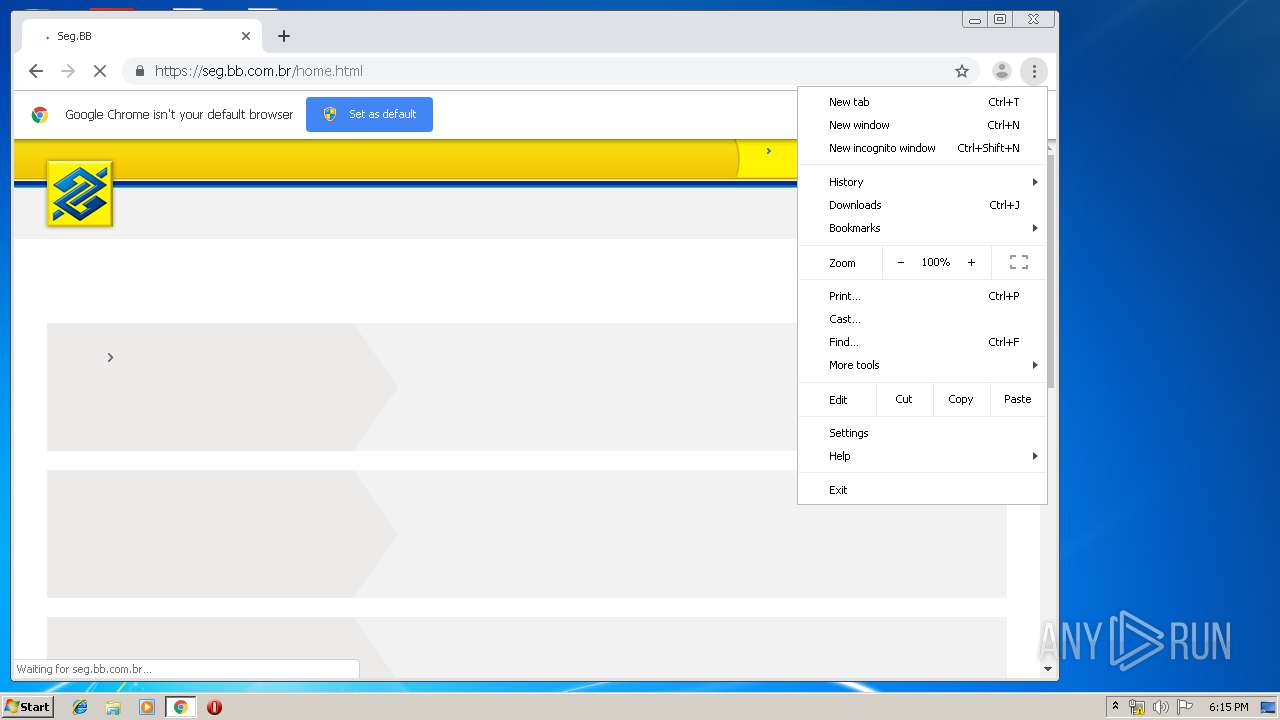This screenshot has width=1280, height=720.
Task: Open the Opera icon in taskbar
Action: (214, 707)
